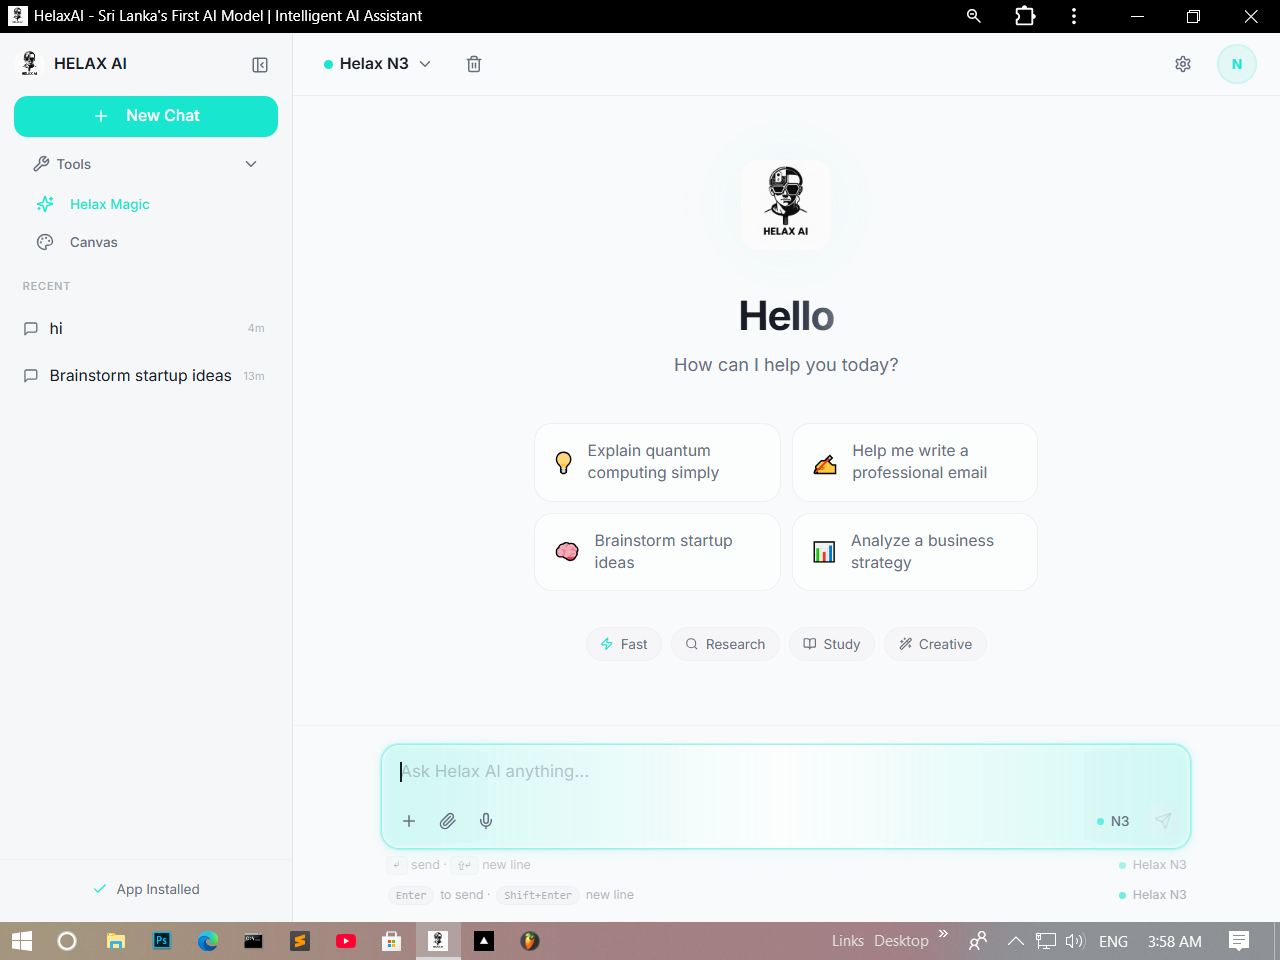This screenshot has width=1280, height=960.
Task: Open Sublime Text from the taskbar
Action: tap(300, 941)
